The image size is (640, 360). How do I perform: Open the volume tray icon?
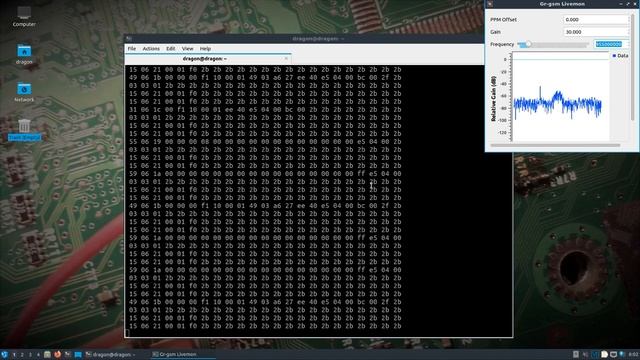(x=586, y=354)
